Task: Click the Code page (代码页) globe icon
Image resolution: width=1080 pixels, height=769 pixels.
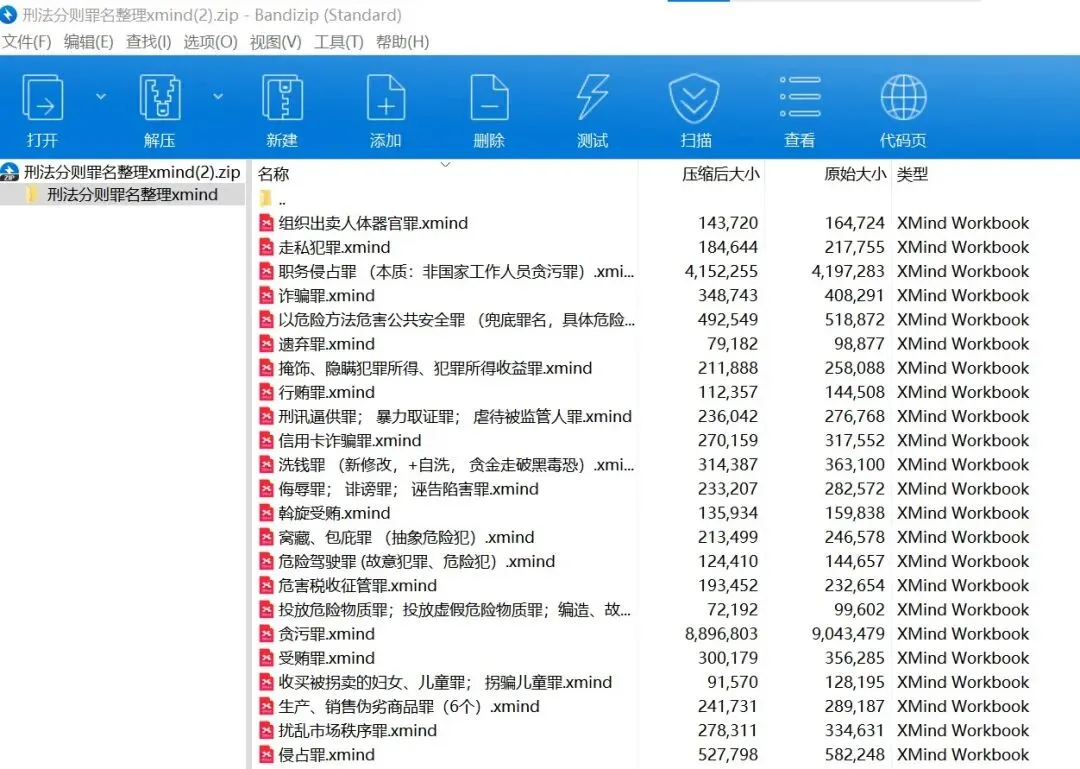Action: [x=903, y=98]
